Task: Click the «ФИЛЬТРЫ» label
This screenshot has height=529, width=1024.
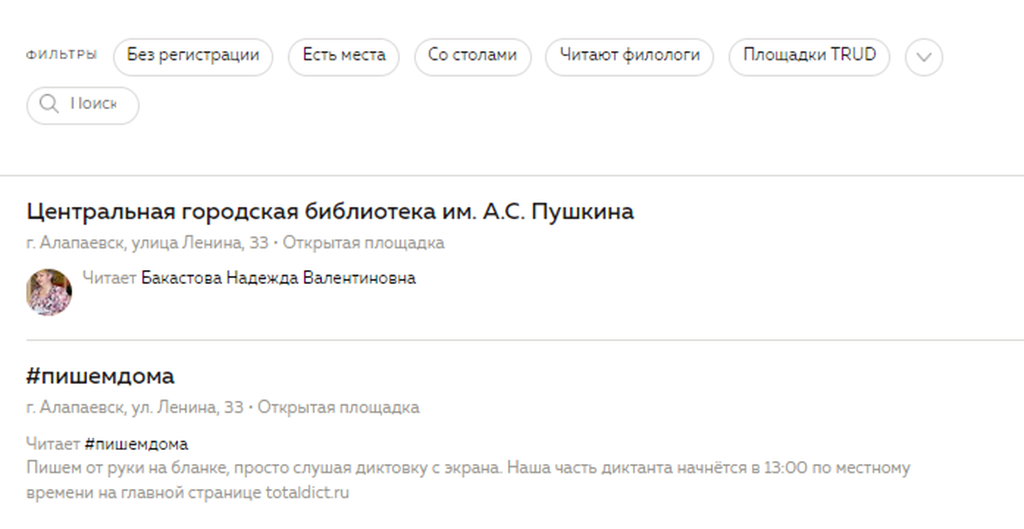Action: (x=61, y=55)
